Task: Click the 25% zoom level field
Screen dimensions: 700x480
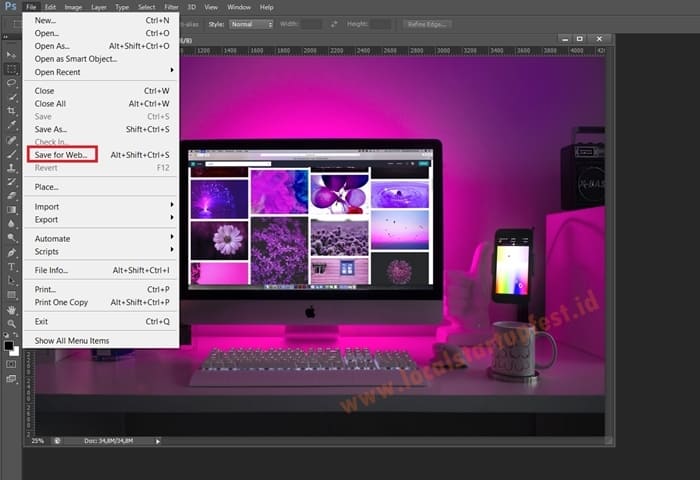Action: coord(38,441)
